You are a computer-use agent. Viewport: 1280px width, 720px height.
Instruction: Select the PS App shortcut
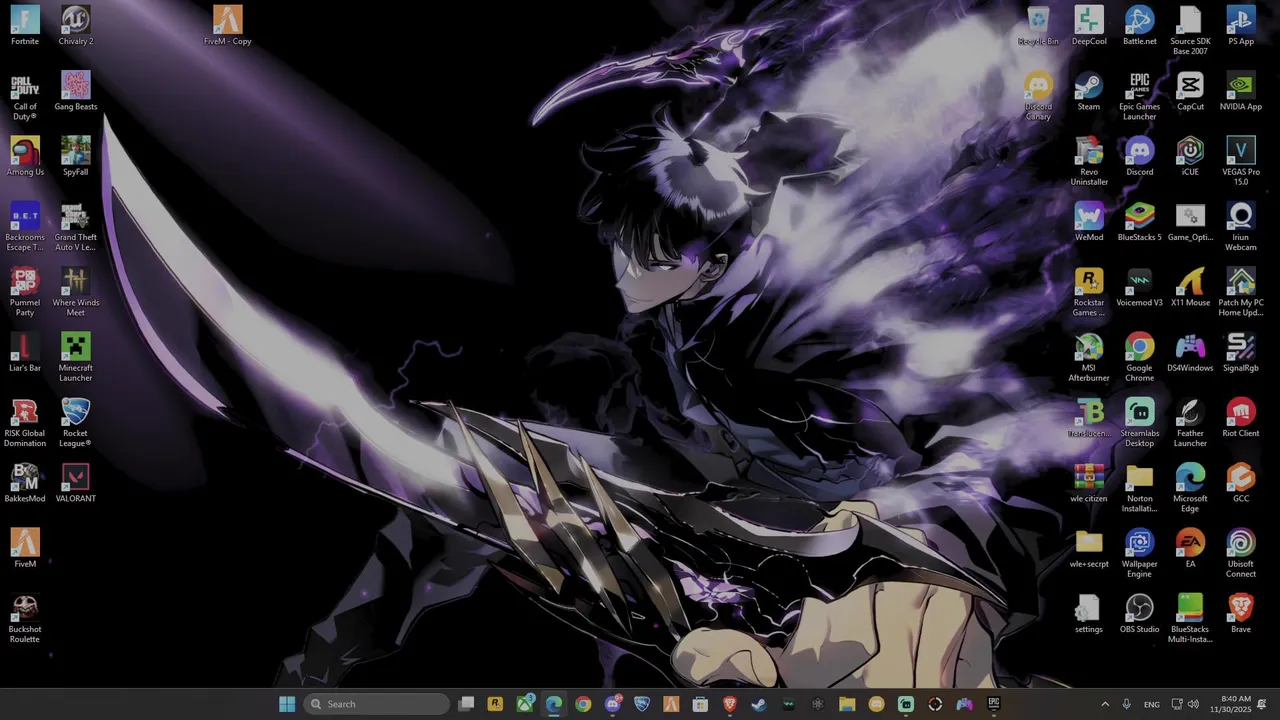tap(1241, 26)
